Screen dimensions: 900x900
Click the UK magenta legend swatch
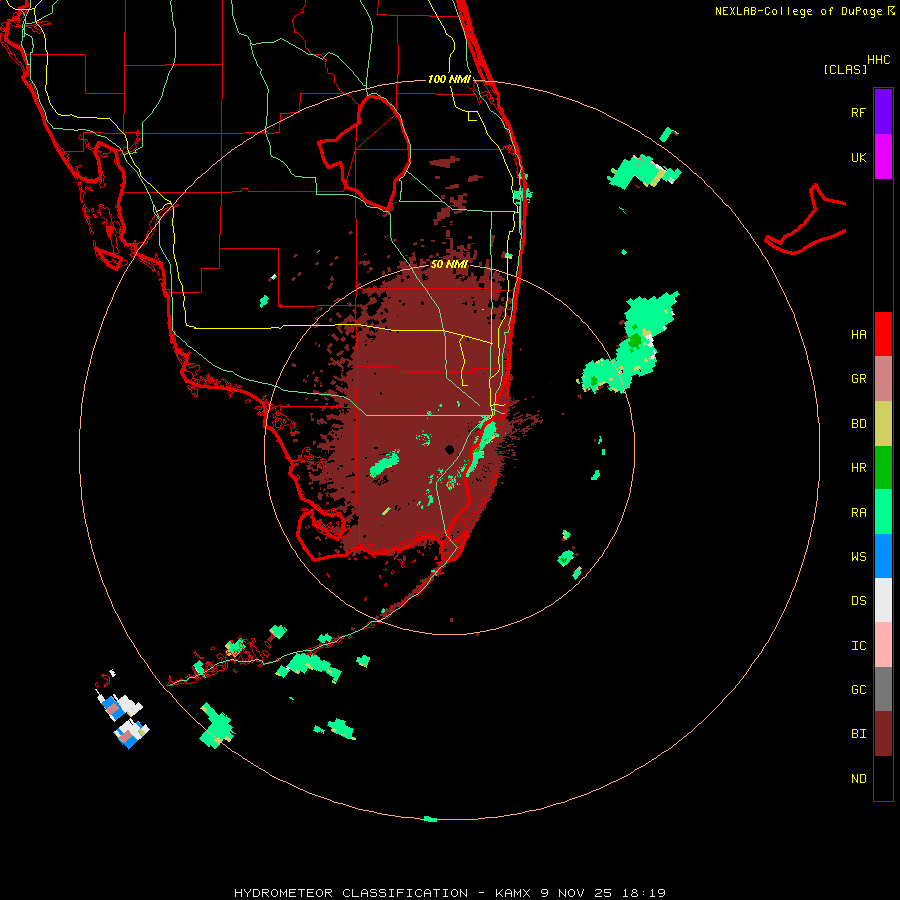pos(883,157)
